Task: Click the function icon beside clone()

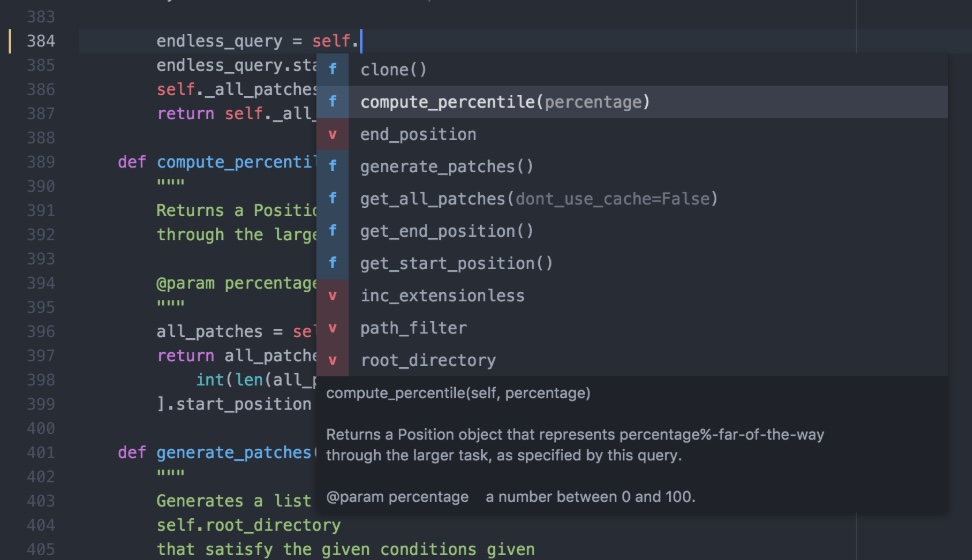Action: pos(332,70)
